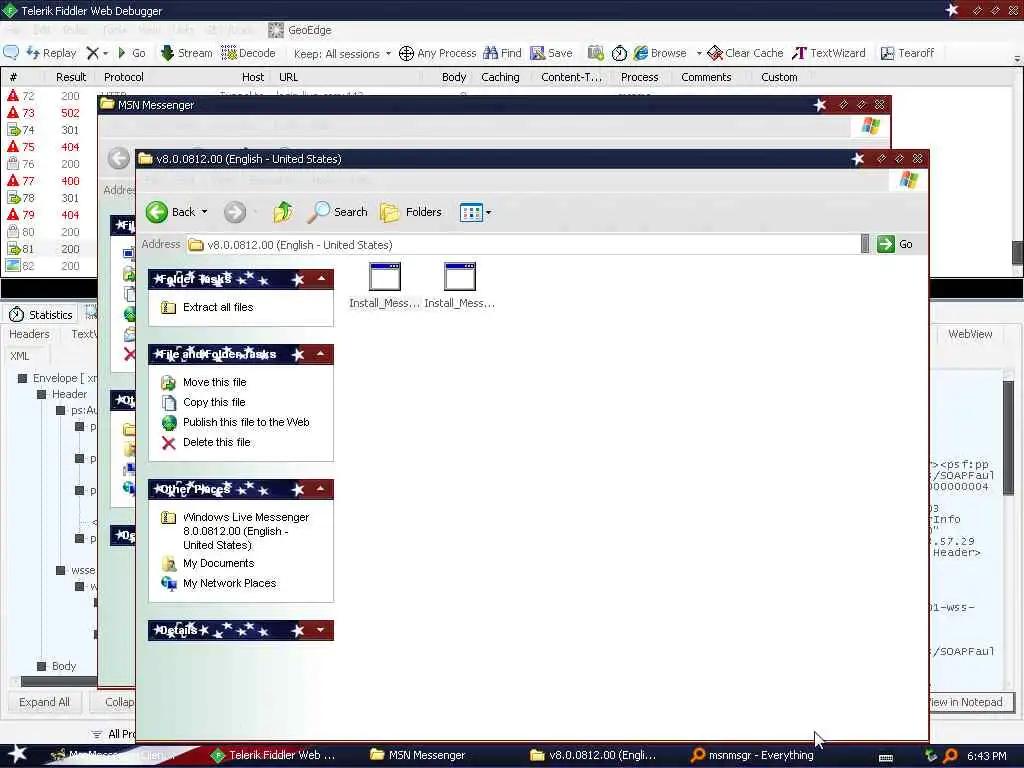Click the Expand All button
Viewport: 1024px width, 768px height.
click(x=44, y=702)
